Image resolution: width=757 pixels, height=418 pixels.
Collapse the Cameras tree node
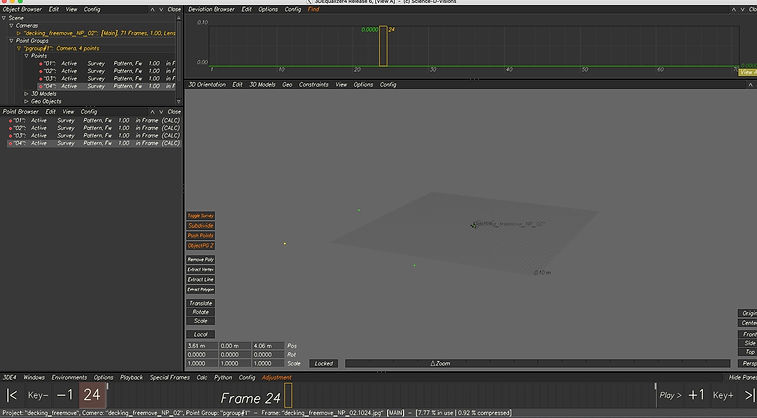(x=12, y=26)
